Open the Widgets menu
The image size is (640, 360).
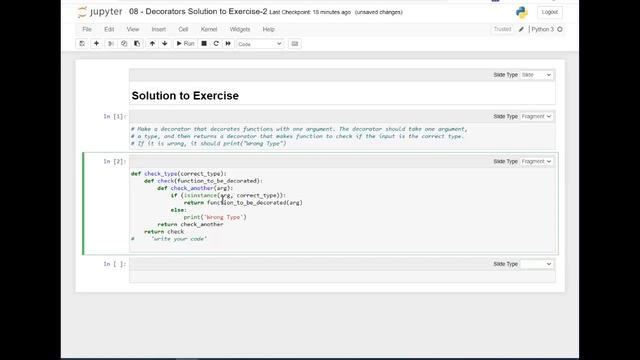pos(240,29)
